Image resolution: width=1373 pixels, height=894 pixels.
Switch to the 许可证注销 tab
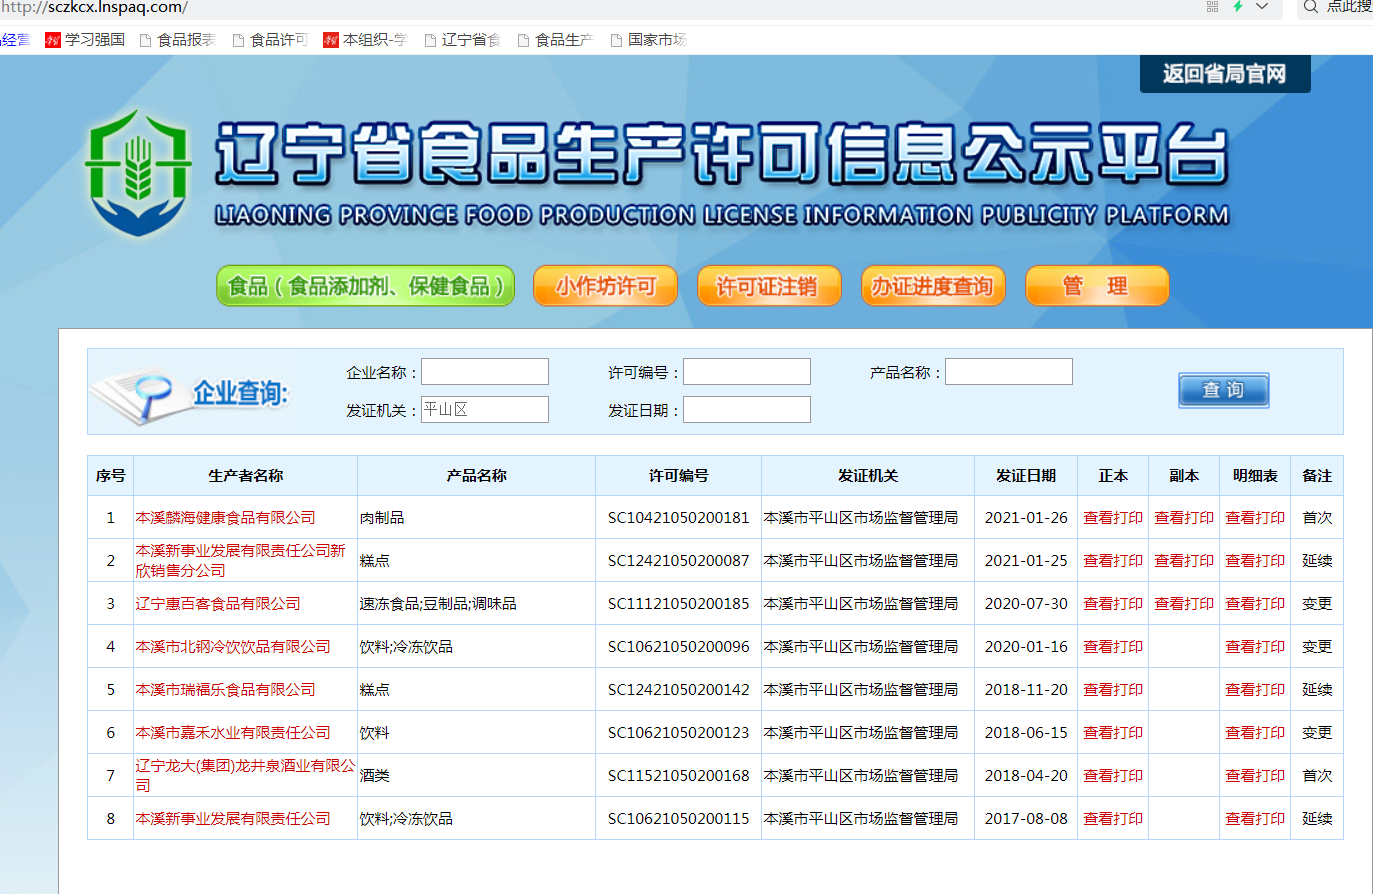(x=769, y=286)
